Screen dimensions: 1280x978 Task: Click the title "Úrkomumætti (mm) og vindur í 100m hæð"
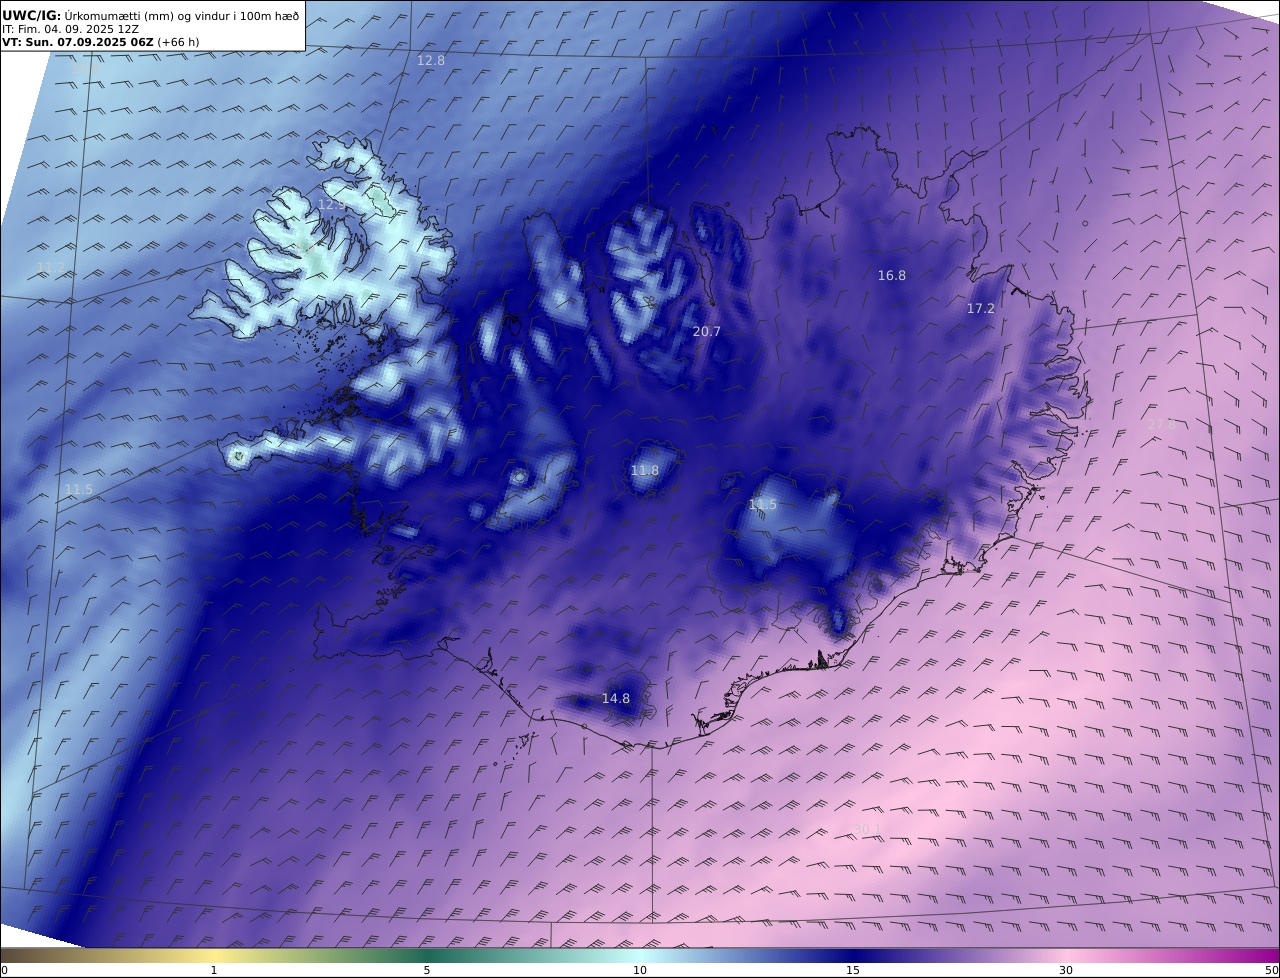click(x=182, y=15)
